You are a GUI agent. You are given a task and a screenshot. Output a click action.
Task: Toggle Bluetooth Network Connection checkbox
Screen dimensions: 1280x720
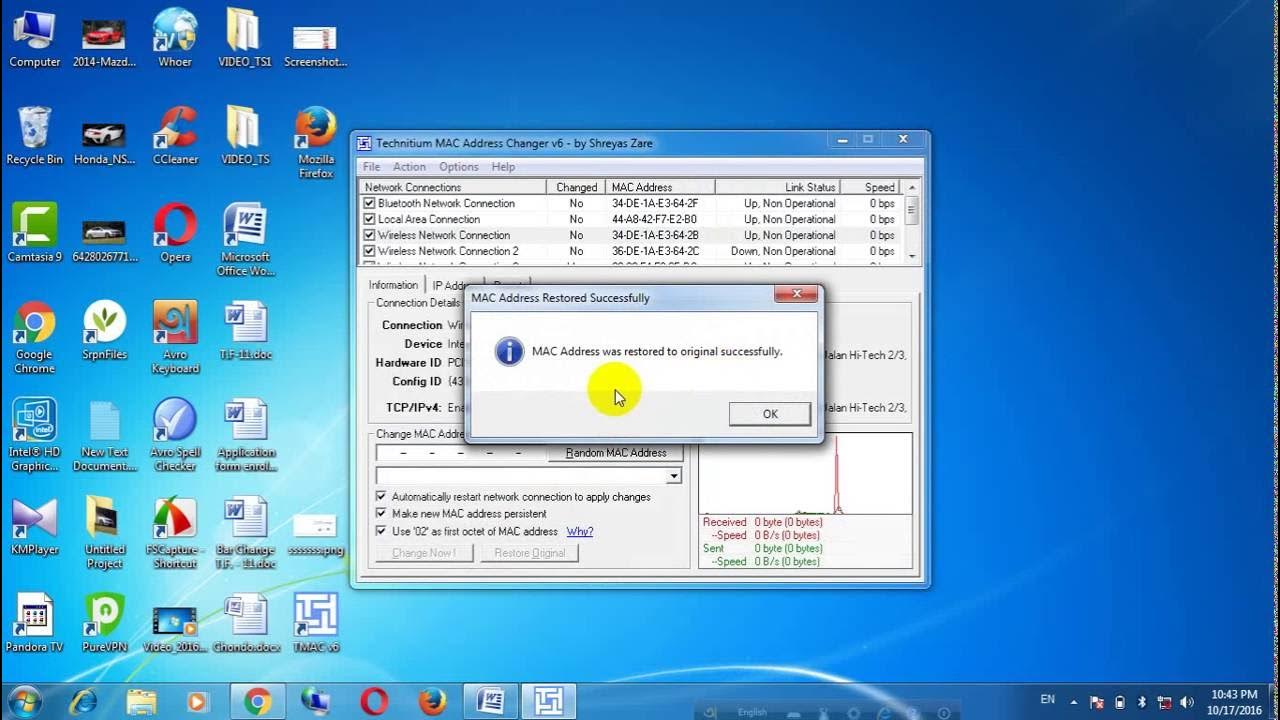(x=369, y=203)
